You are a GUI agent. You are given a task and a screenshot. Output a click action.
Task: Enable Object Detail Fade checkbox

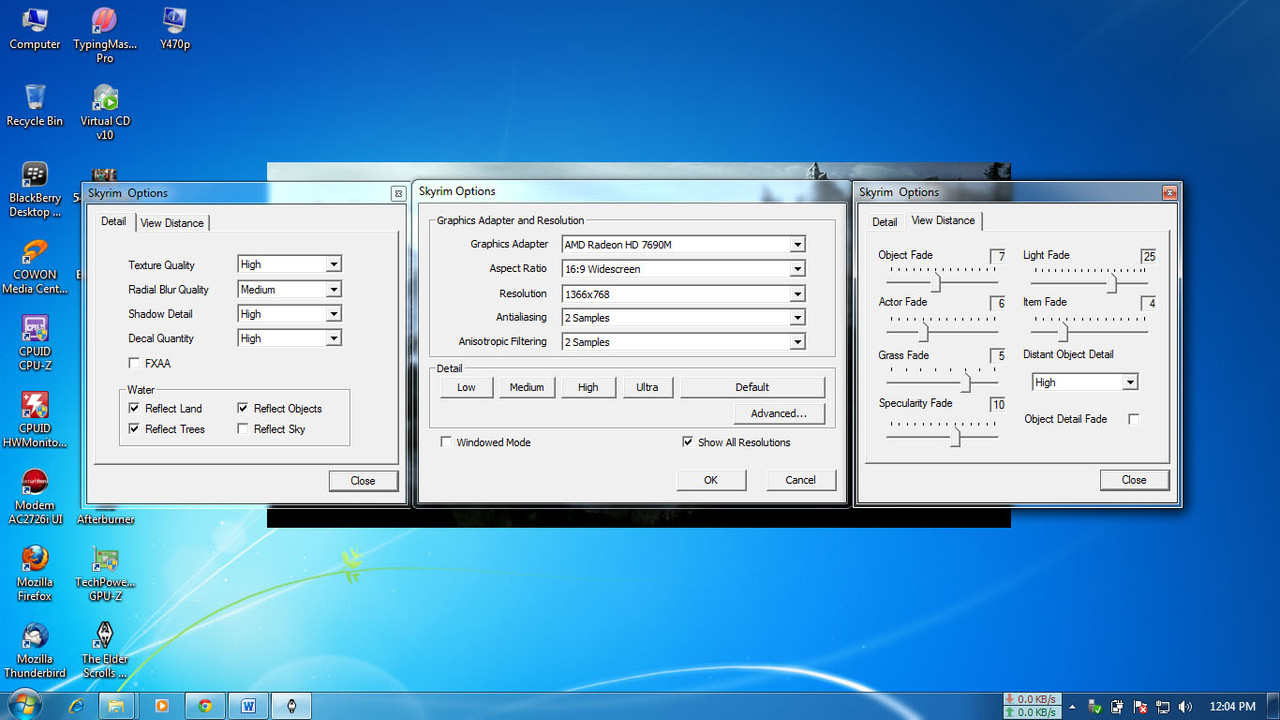(x=1134, y=419)
